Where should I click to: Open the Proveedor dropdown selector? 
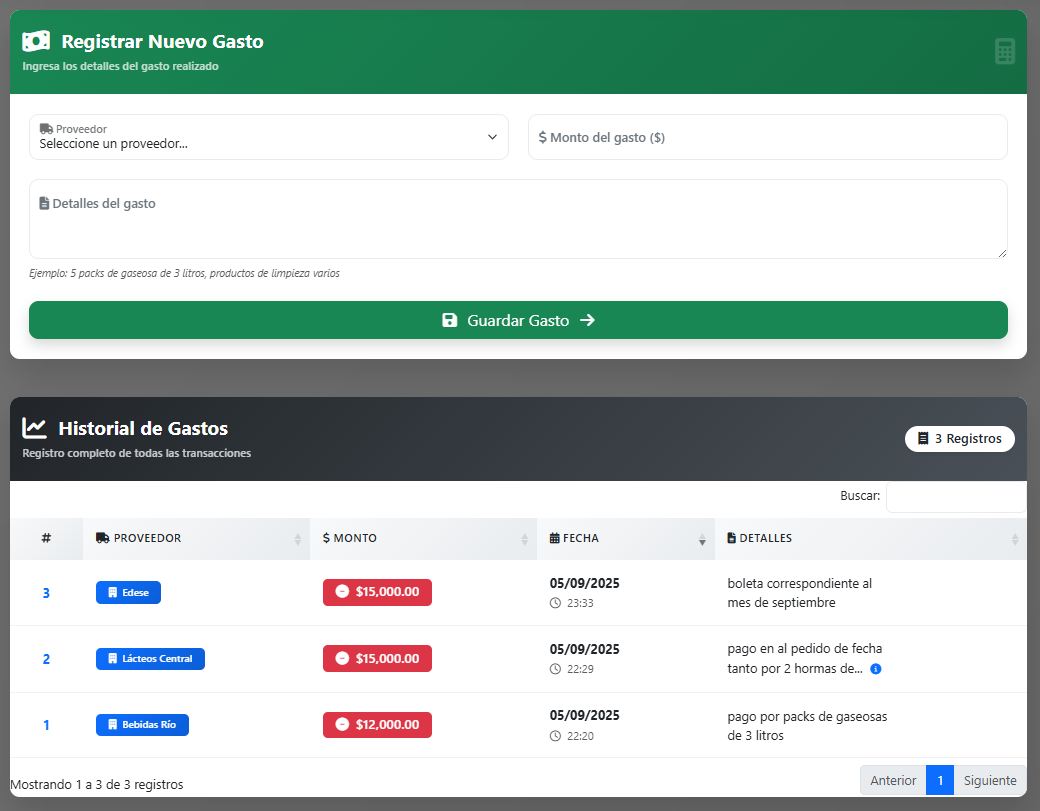point(268,137)
